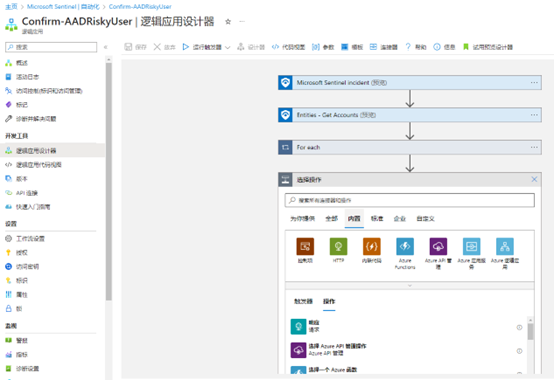
Task: Go to Microsoft Sentinel | 自动化 breadcrumb
Action: point(63,6)
